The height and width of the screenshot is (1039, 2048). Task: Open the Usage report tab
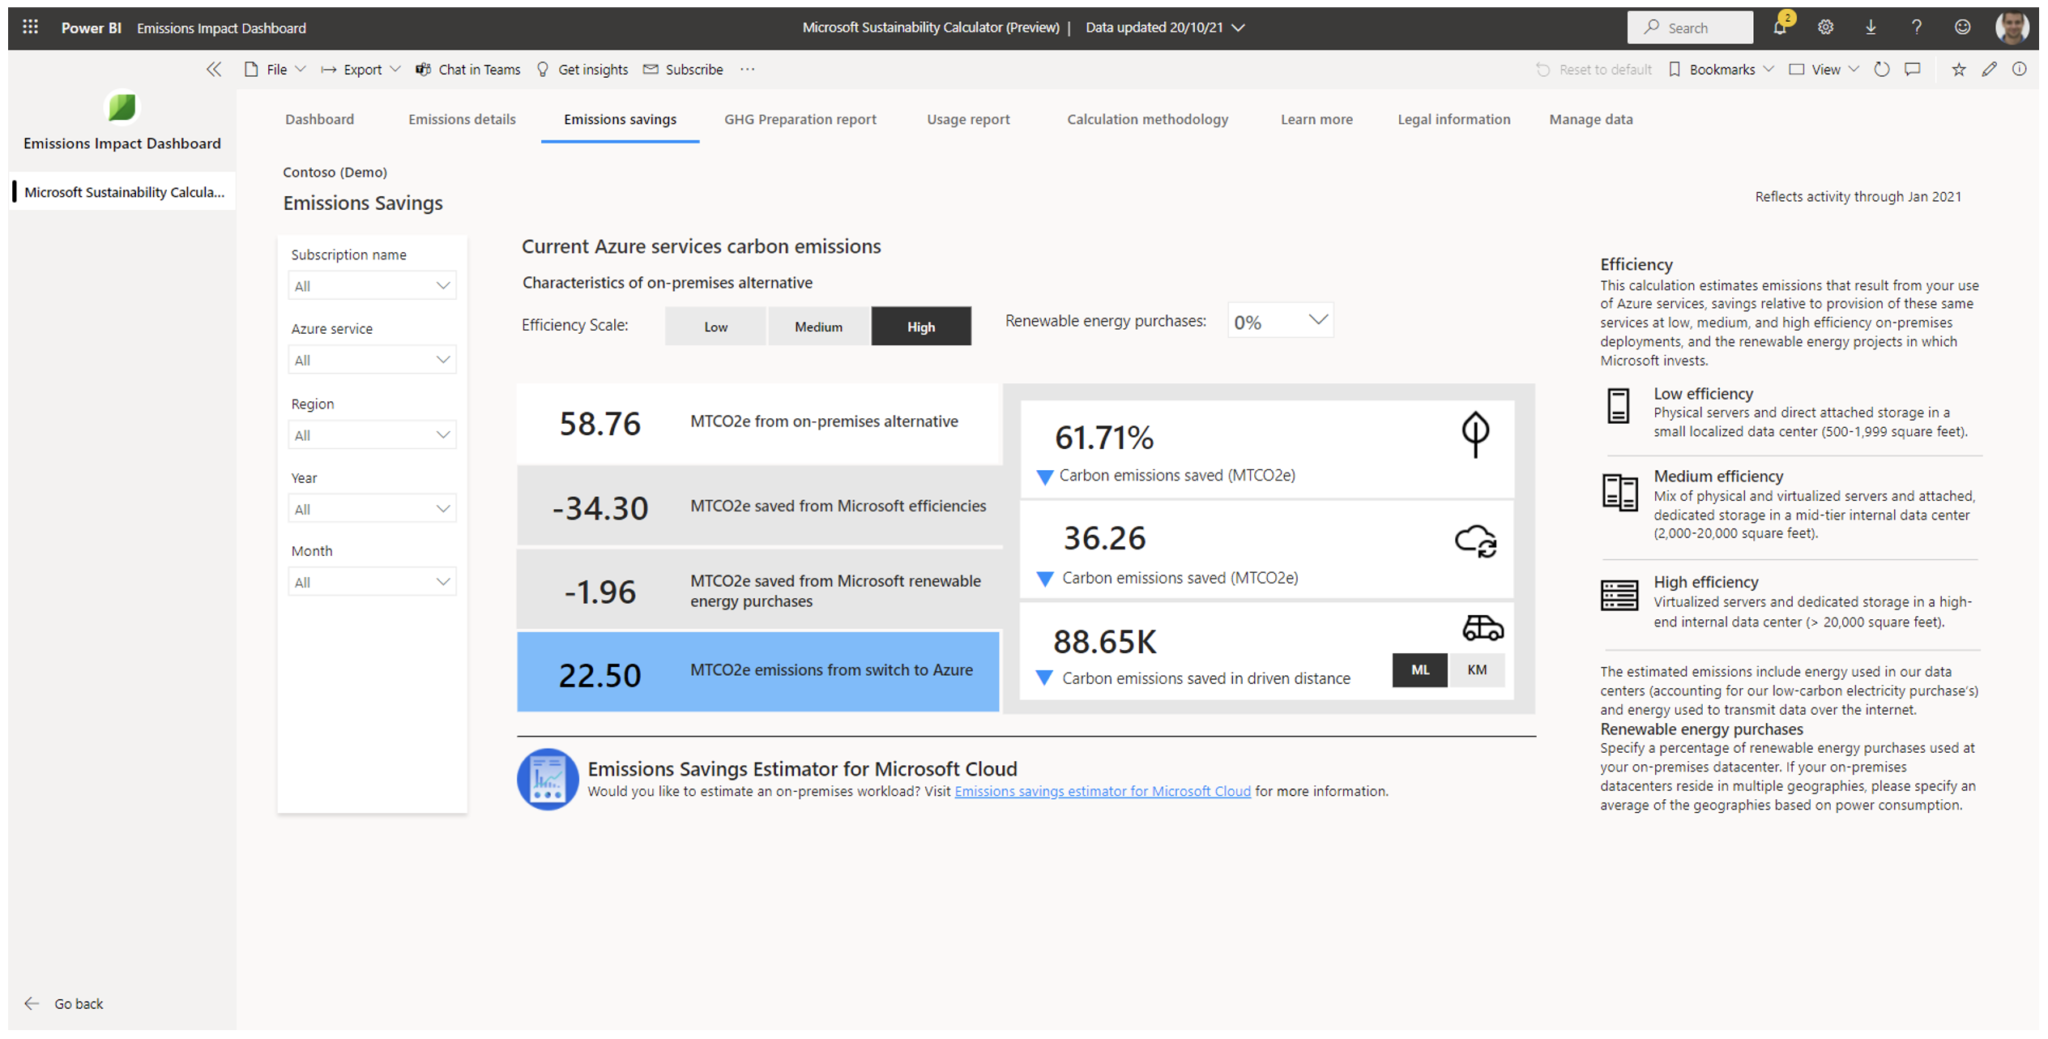coord(968,119)
